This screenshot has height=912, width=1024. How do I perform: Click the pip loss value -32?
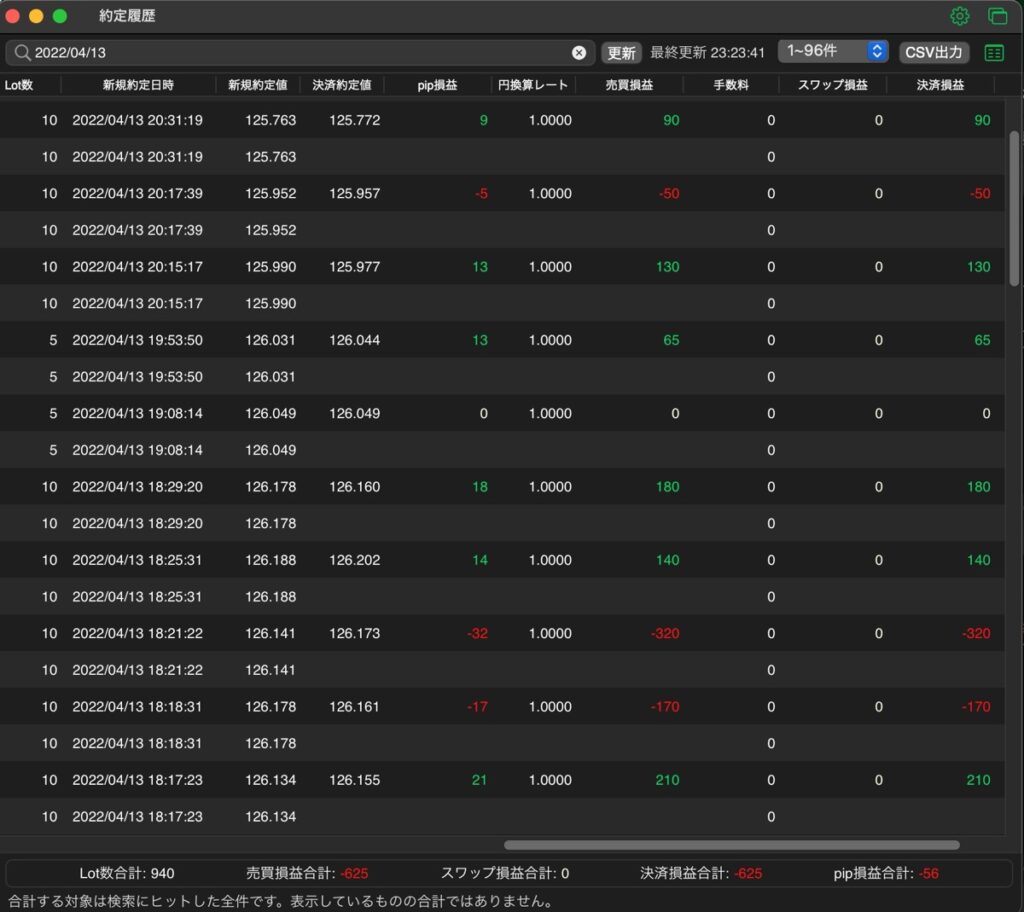[477, 633]
